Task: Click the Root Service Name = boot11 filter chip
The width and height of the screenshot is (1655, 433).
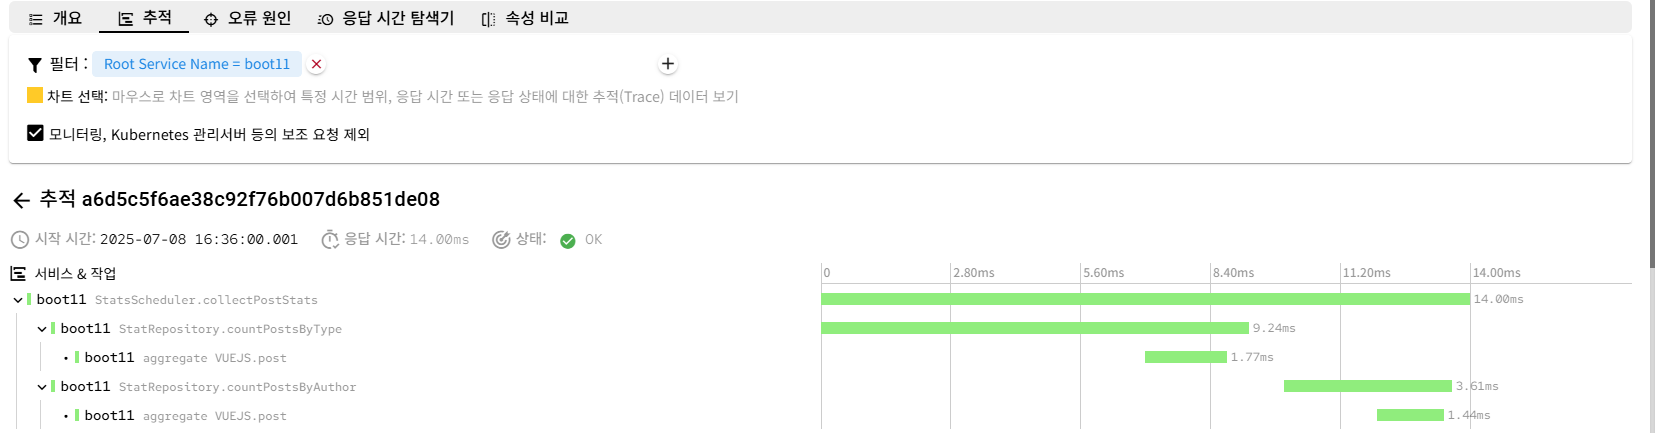Action: coord(196,64)
